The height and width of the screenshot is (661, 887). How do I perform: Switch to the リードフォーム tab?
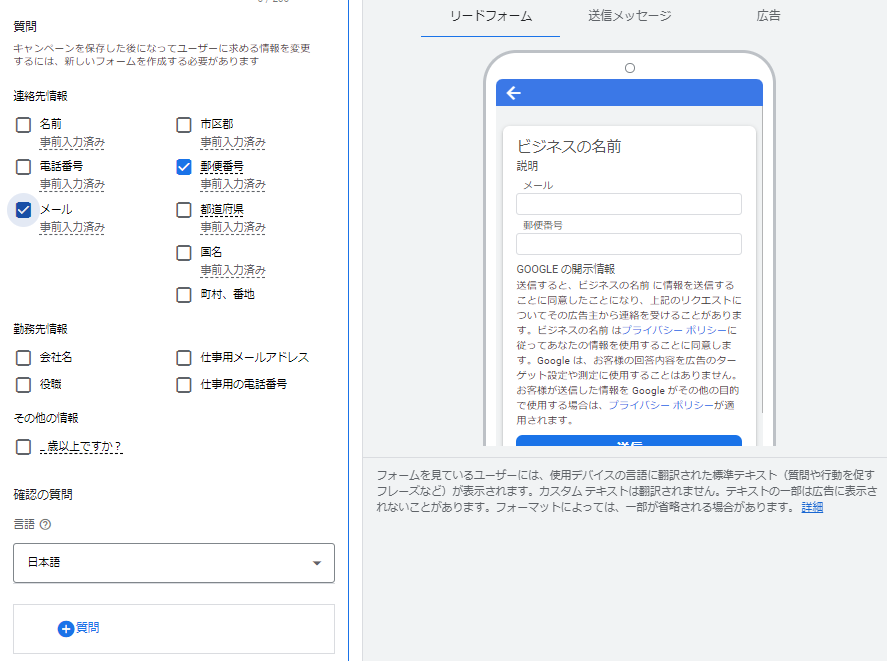pos(490,16)
